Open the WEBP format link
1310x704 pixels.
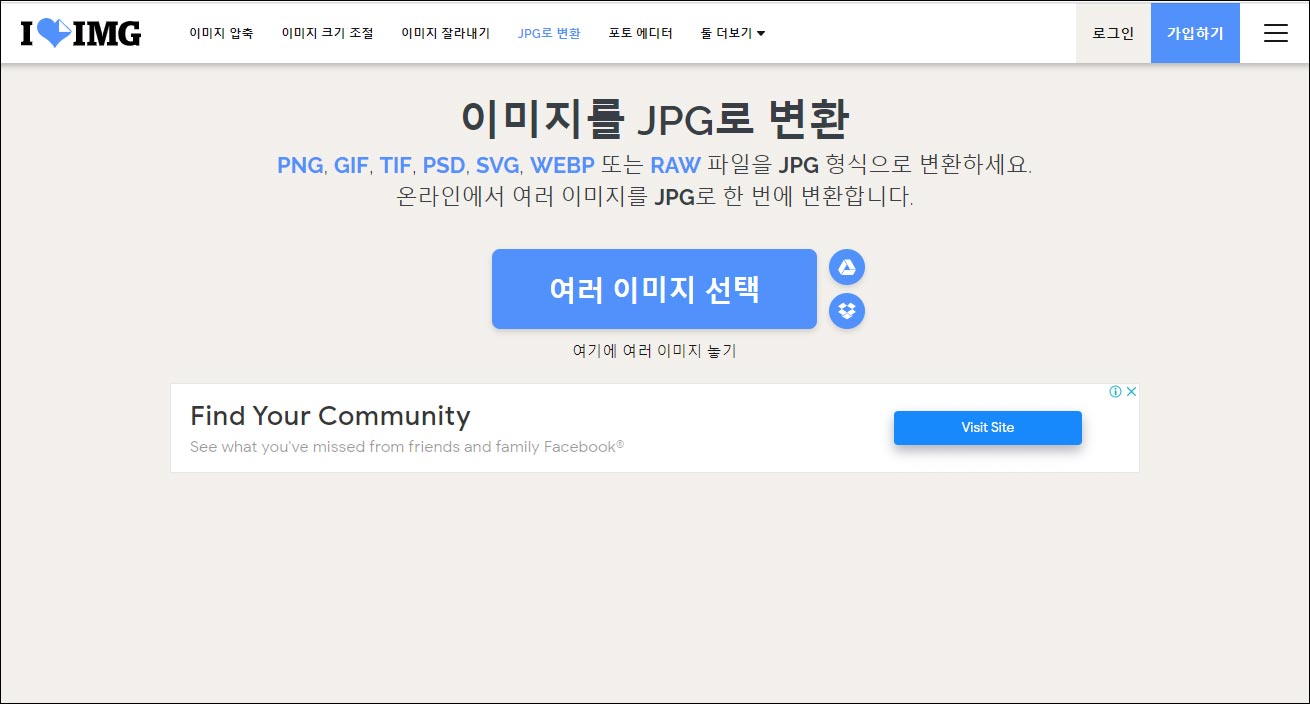pos(562,165)
